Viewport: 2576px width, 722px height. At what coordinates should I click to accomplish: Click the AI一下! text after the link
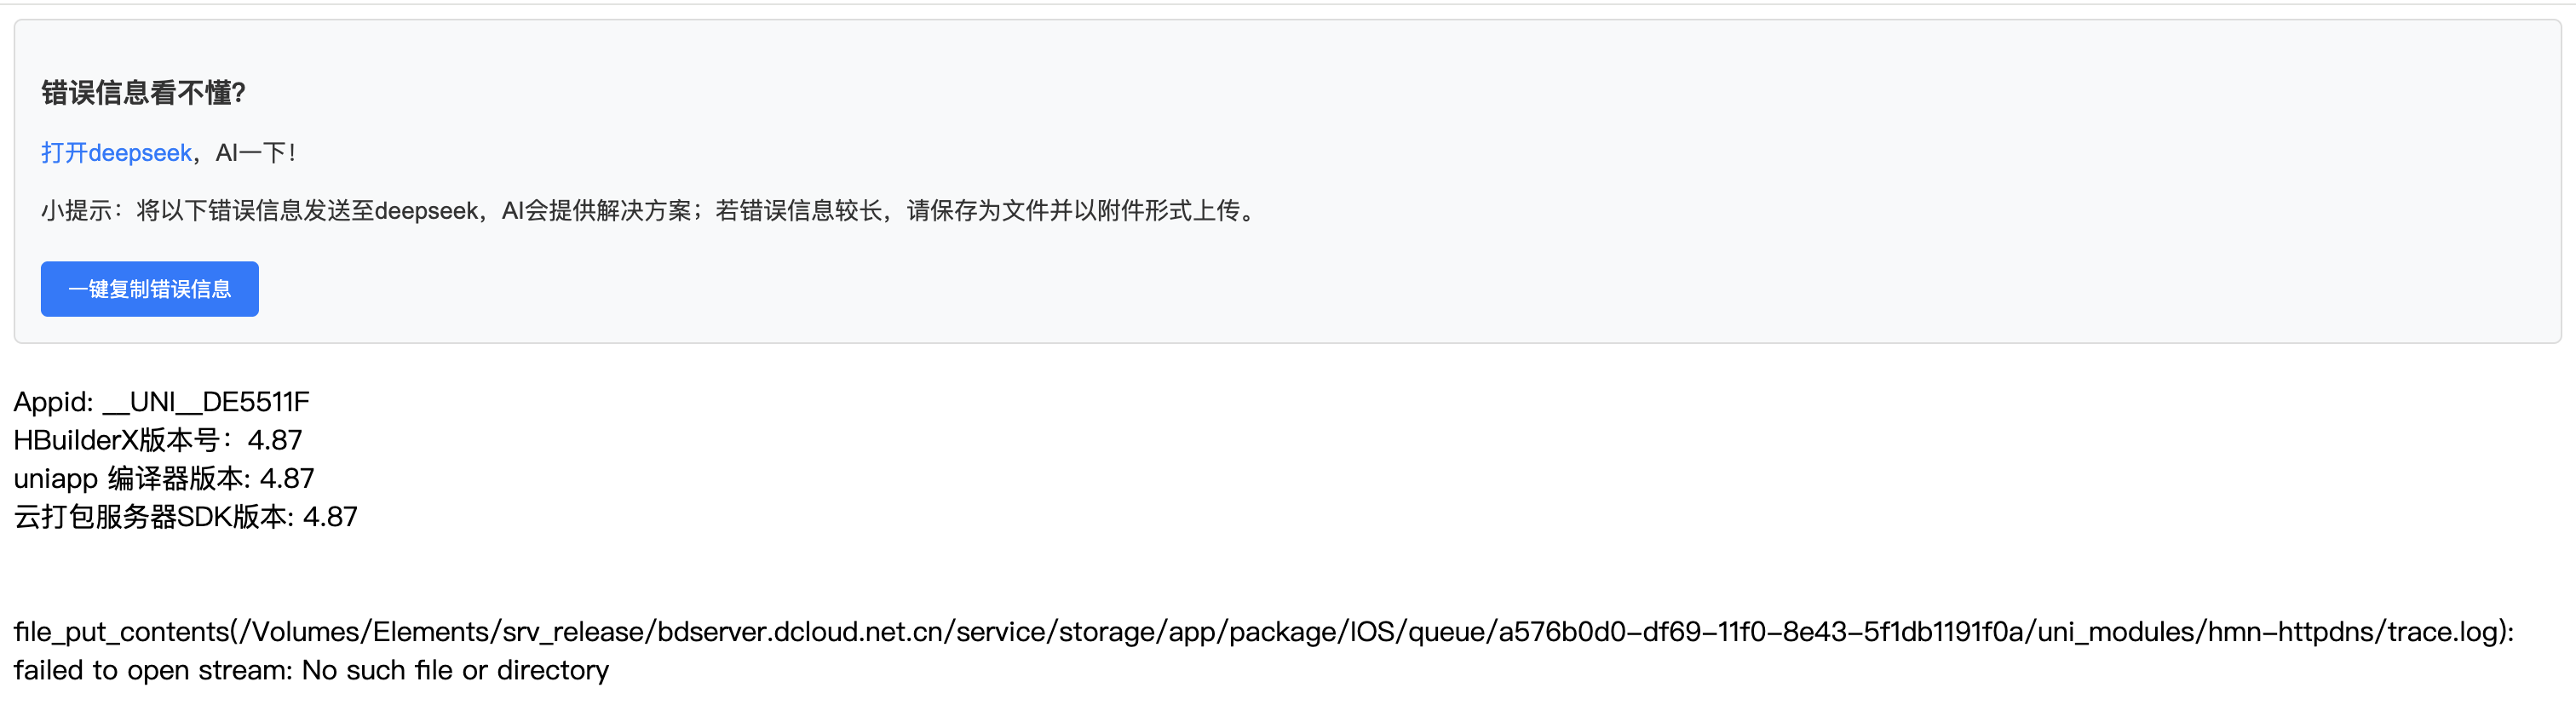[256, 153]
